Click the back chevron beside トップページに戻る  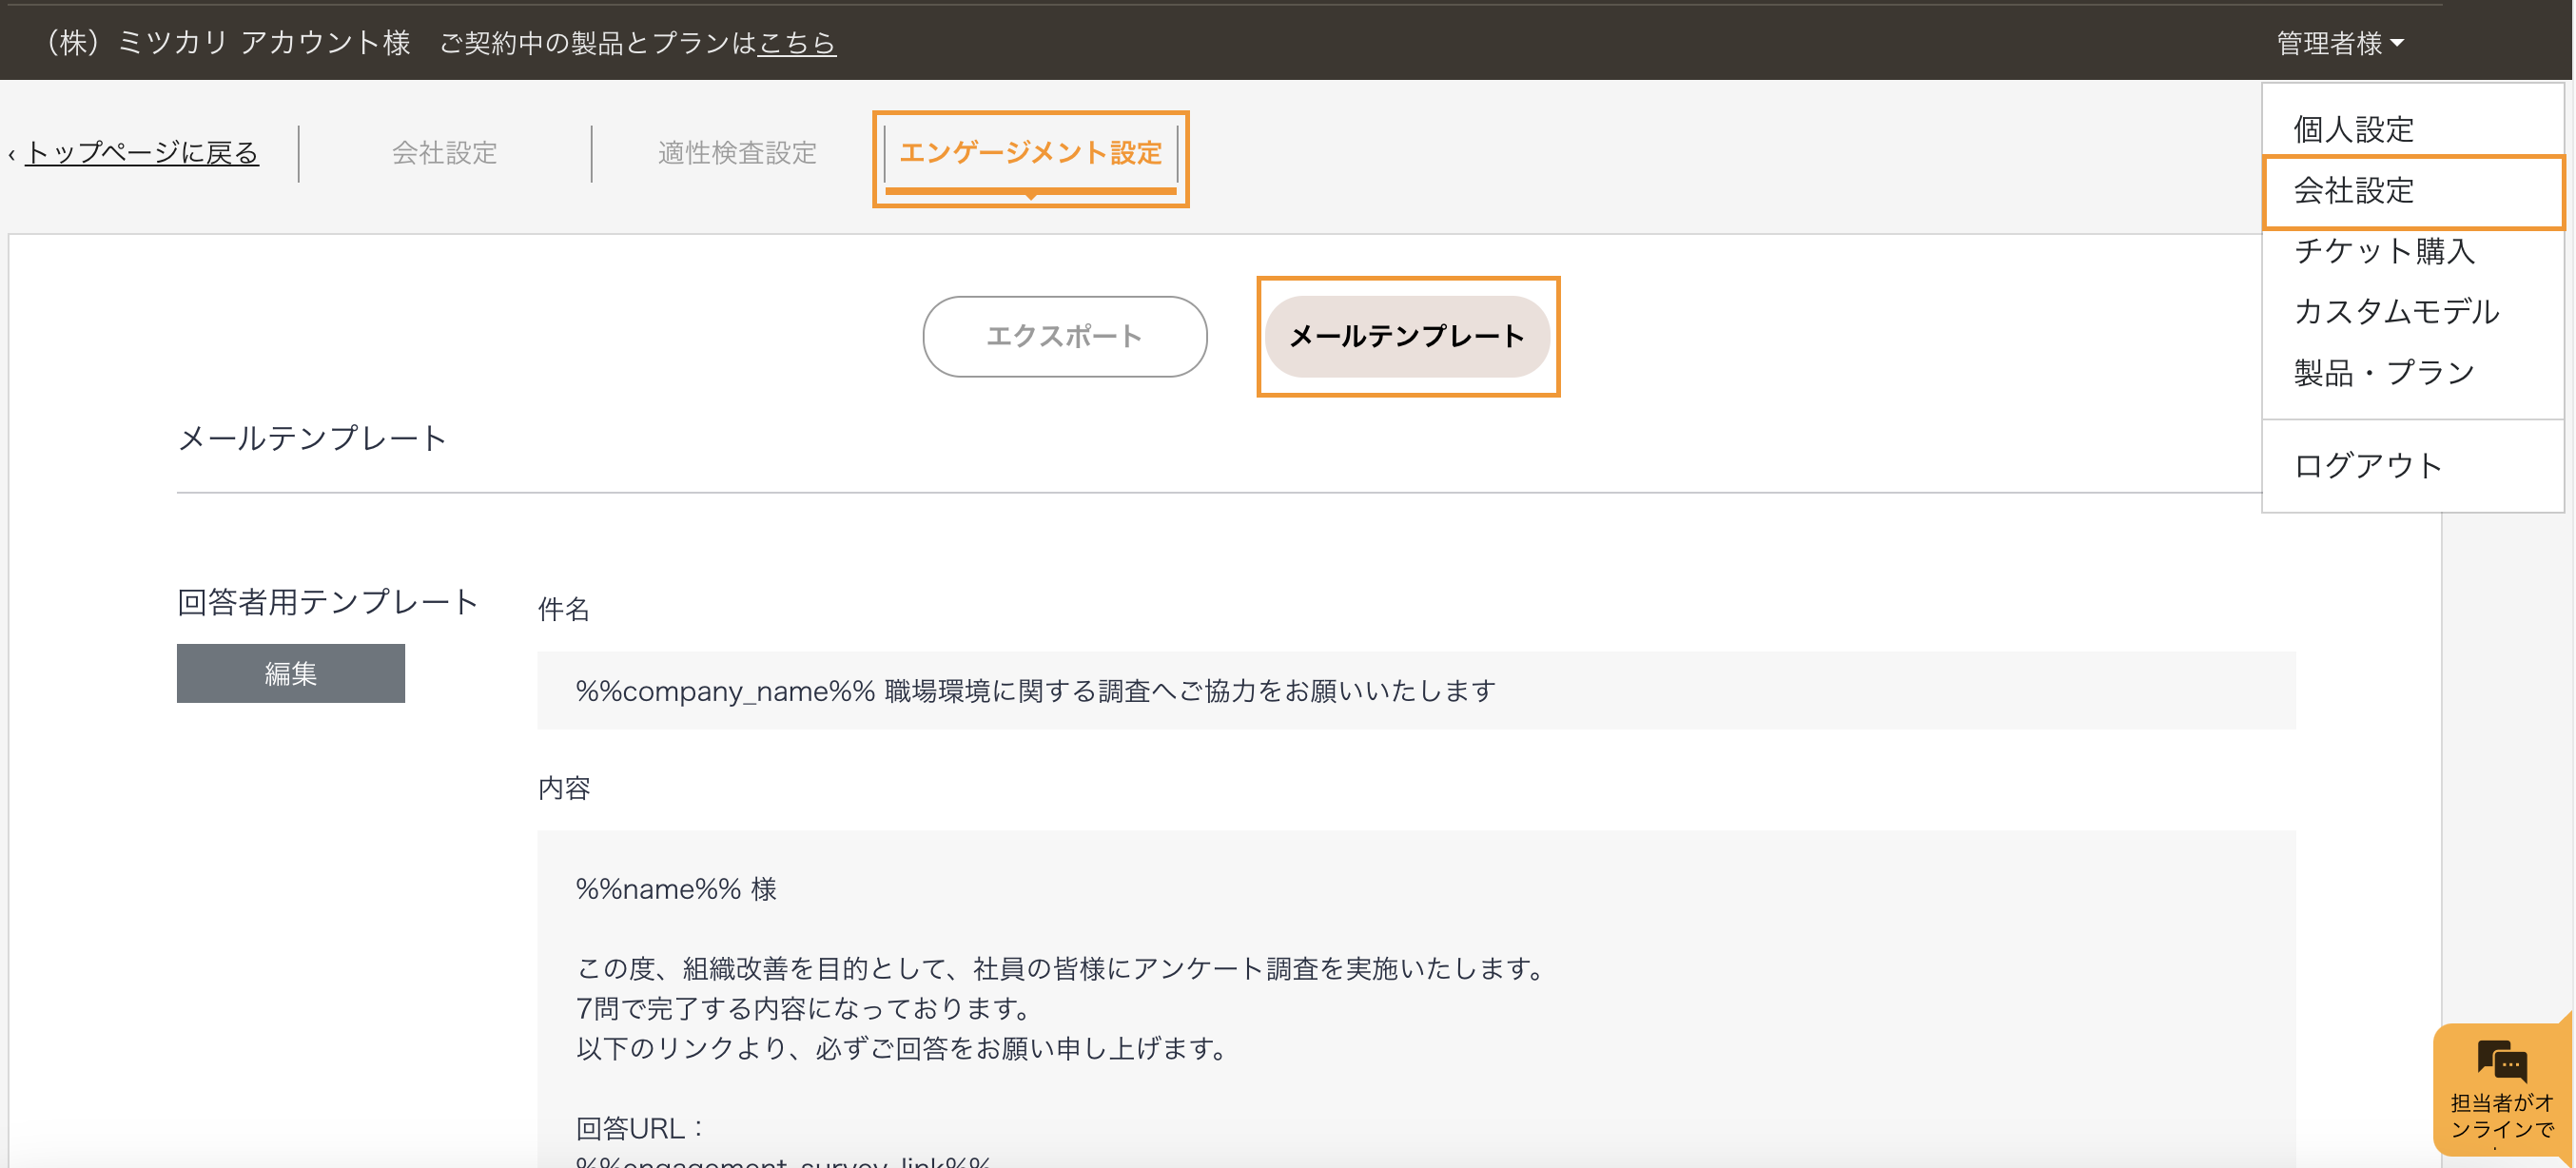(x=11, y=155)
